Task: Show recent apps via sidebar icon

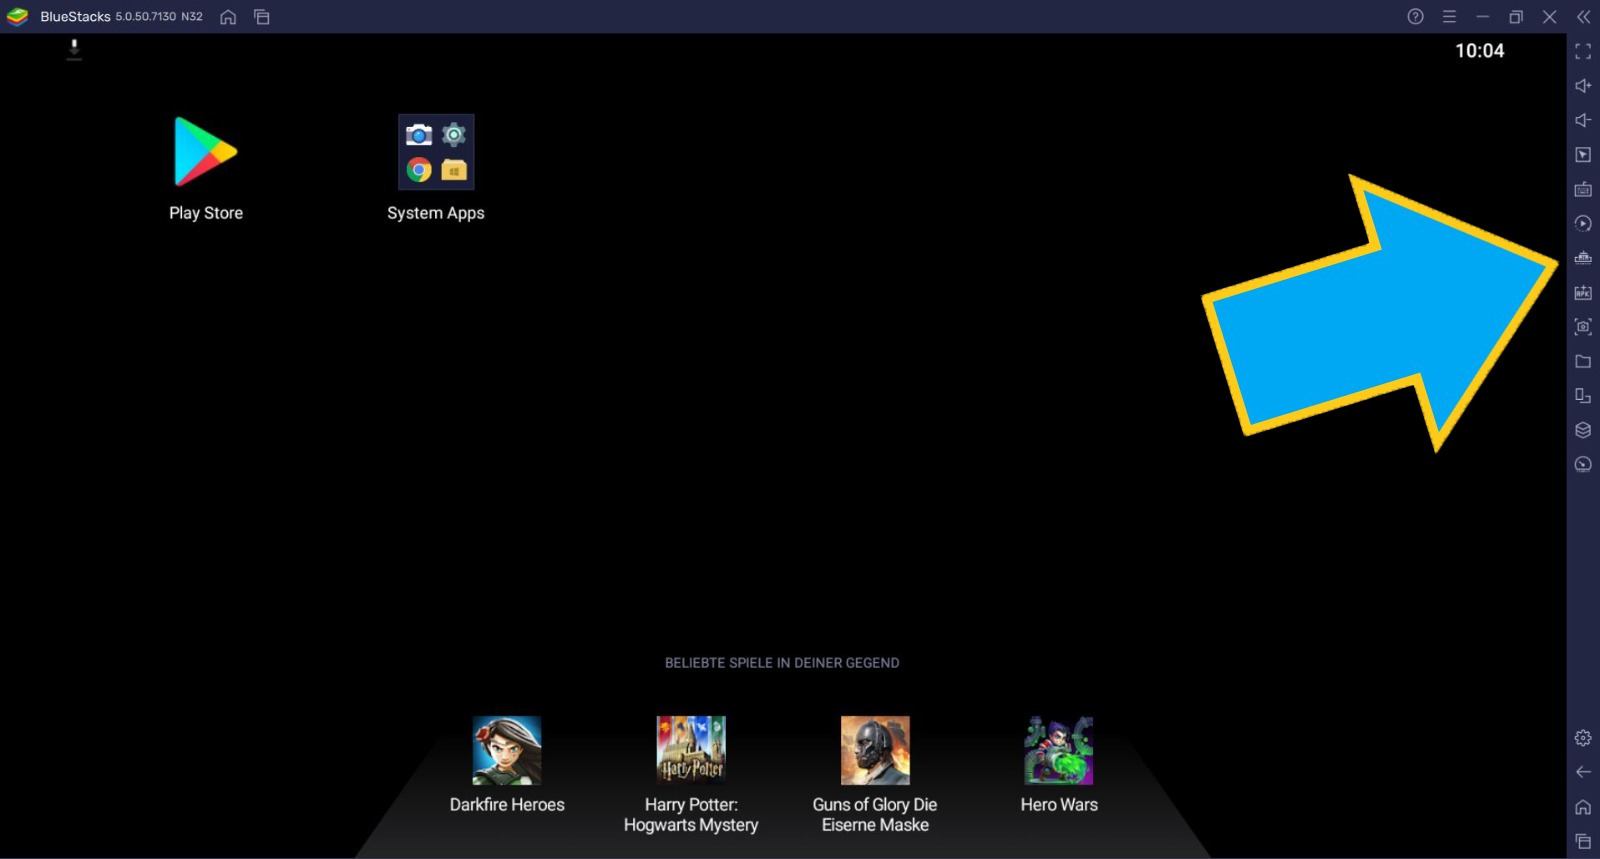Action: click(x=1583, y=841)
